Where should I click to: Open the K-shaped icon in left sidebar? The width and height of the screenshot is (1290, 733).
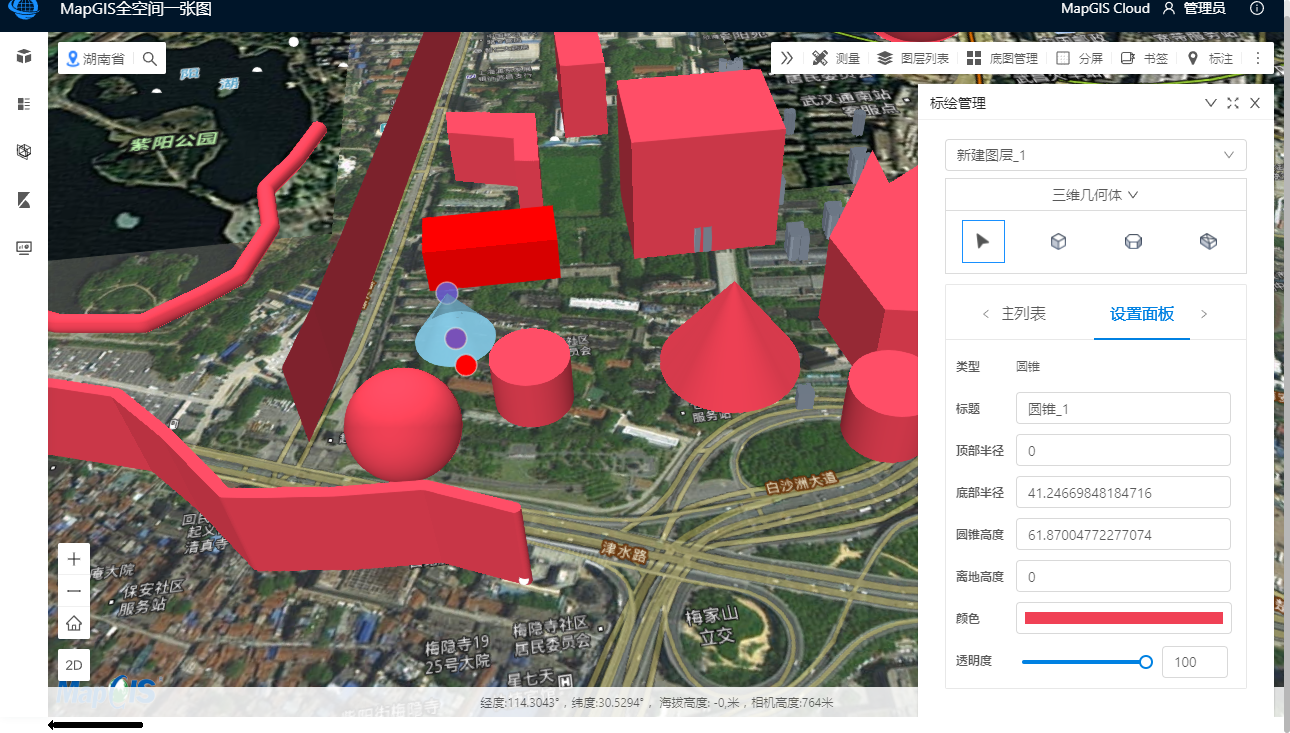click(24, 200)
